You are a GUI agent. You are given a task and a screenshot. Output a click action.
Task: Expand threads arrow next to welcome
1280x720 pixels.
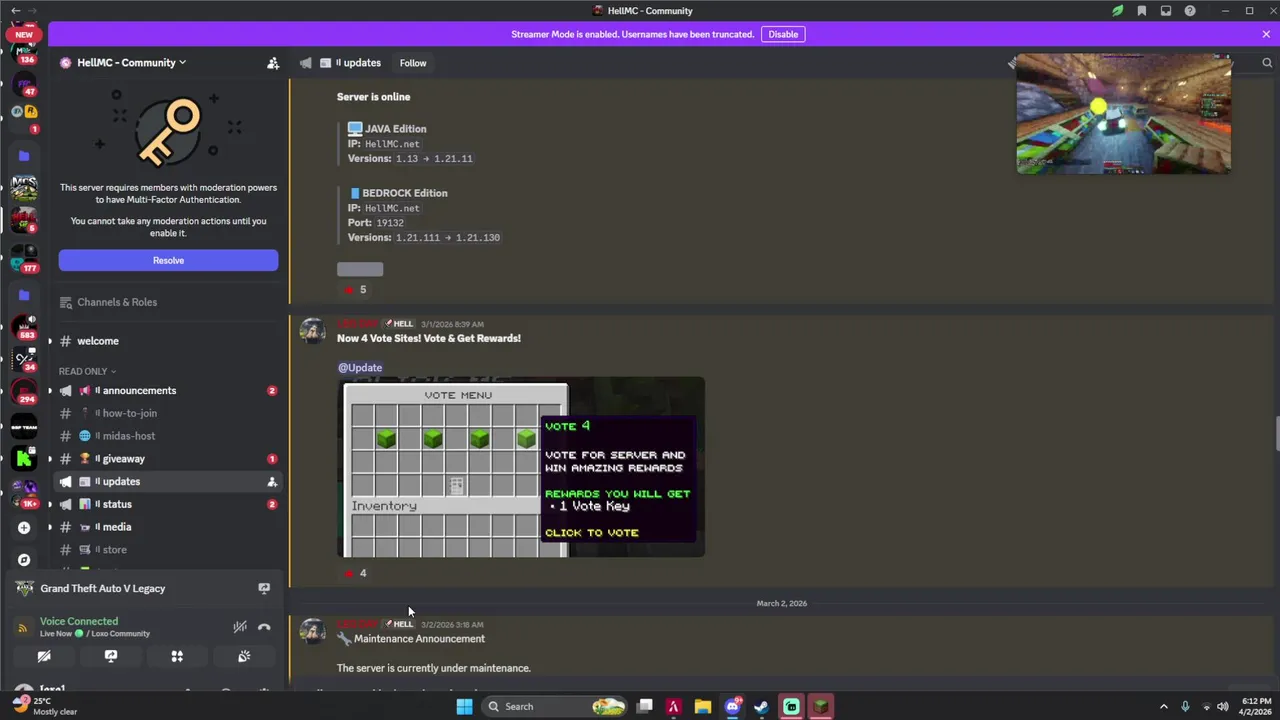[50, 341]
